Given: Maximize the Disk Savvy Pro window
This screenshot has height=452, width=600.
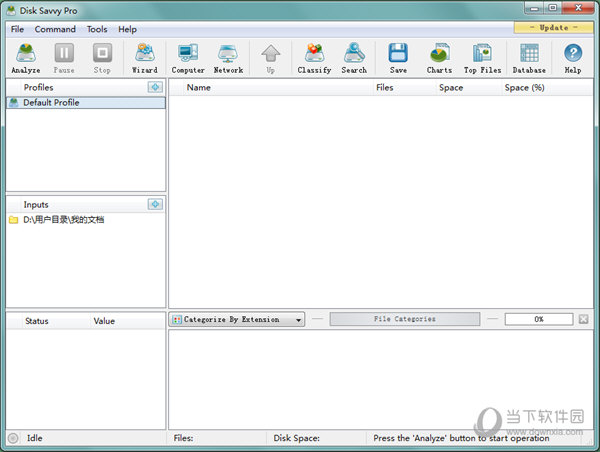Looking at the screenshot, I should pyautogui.click(x=553, y=8).
